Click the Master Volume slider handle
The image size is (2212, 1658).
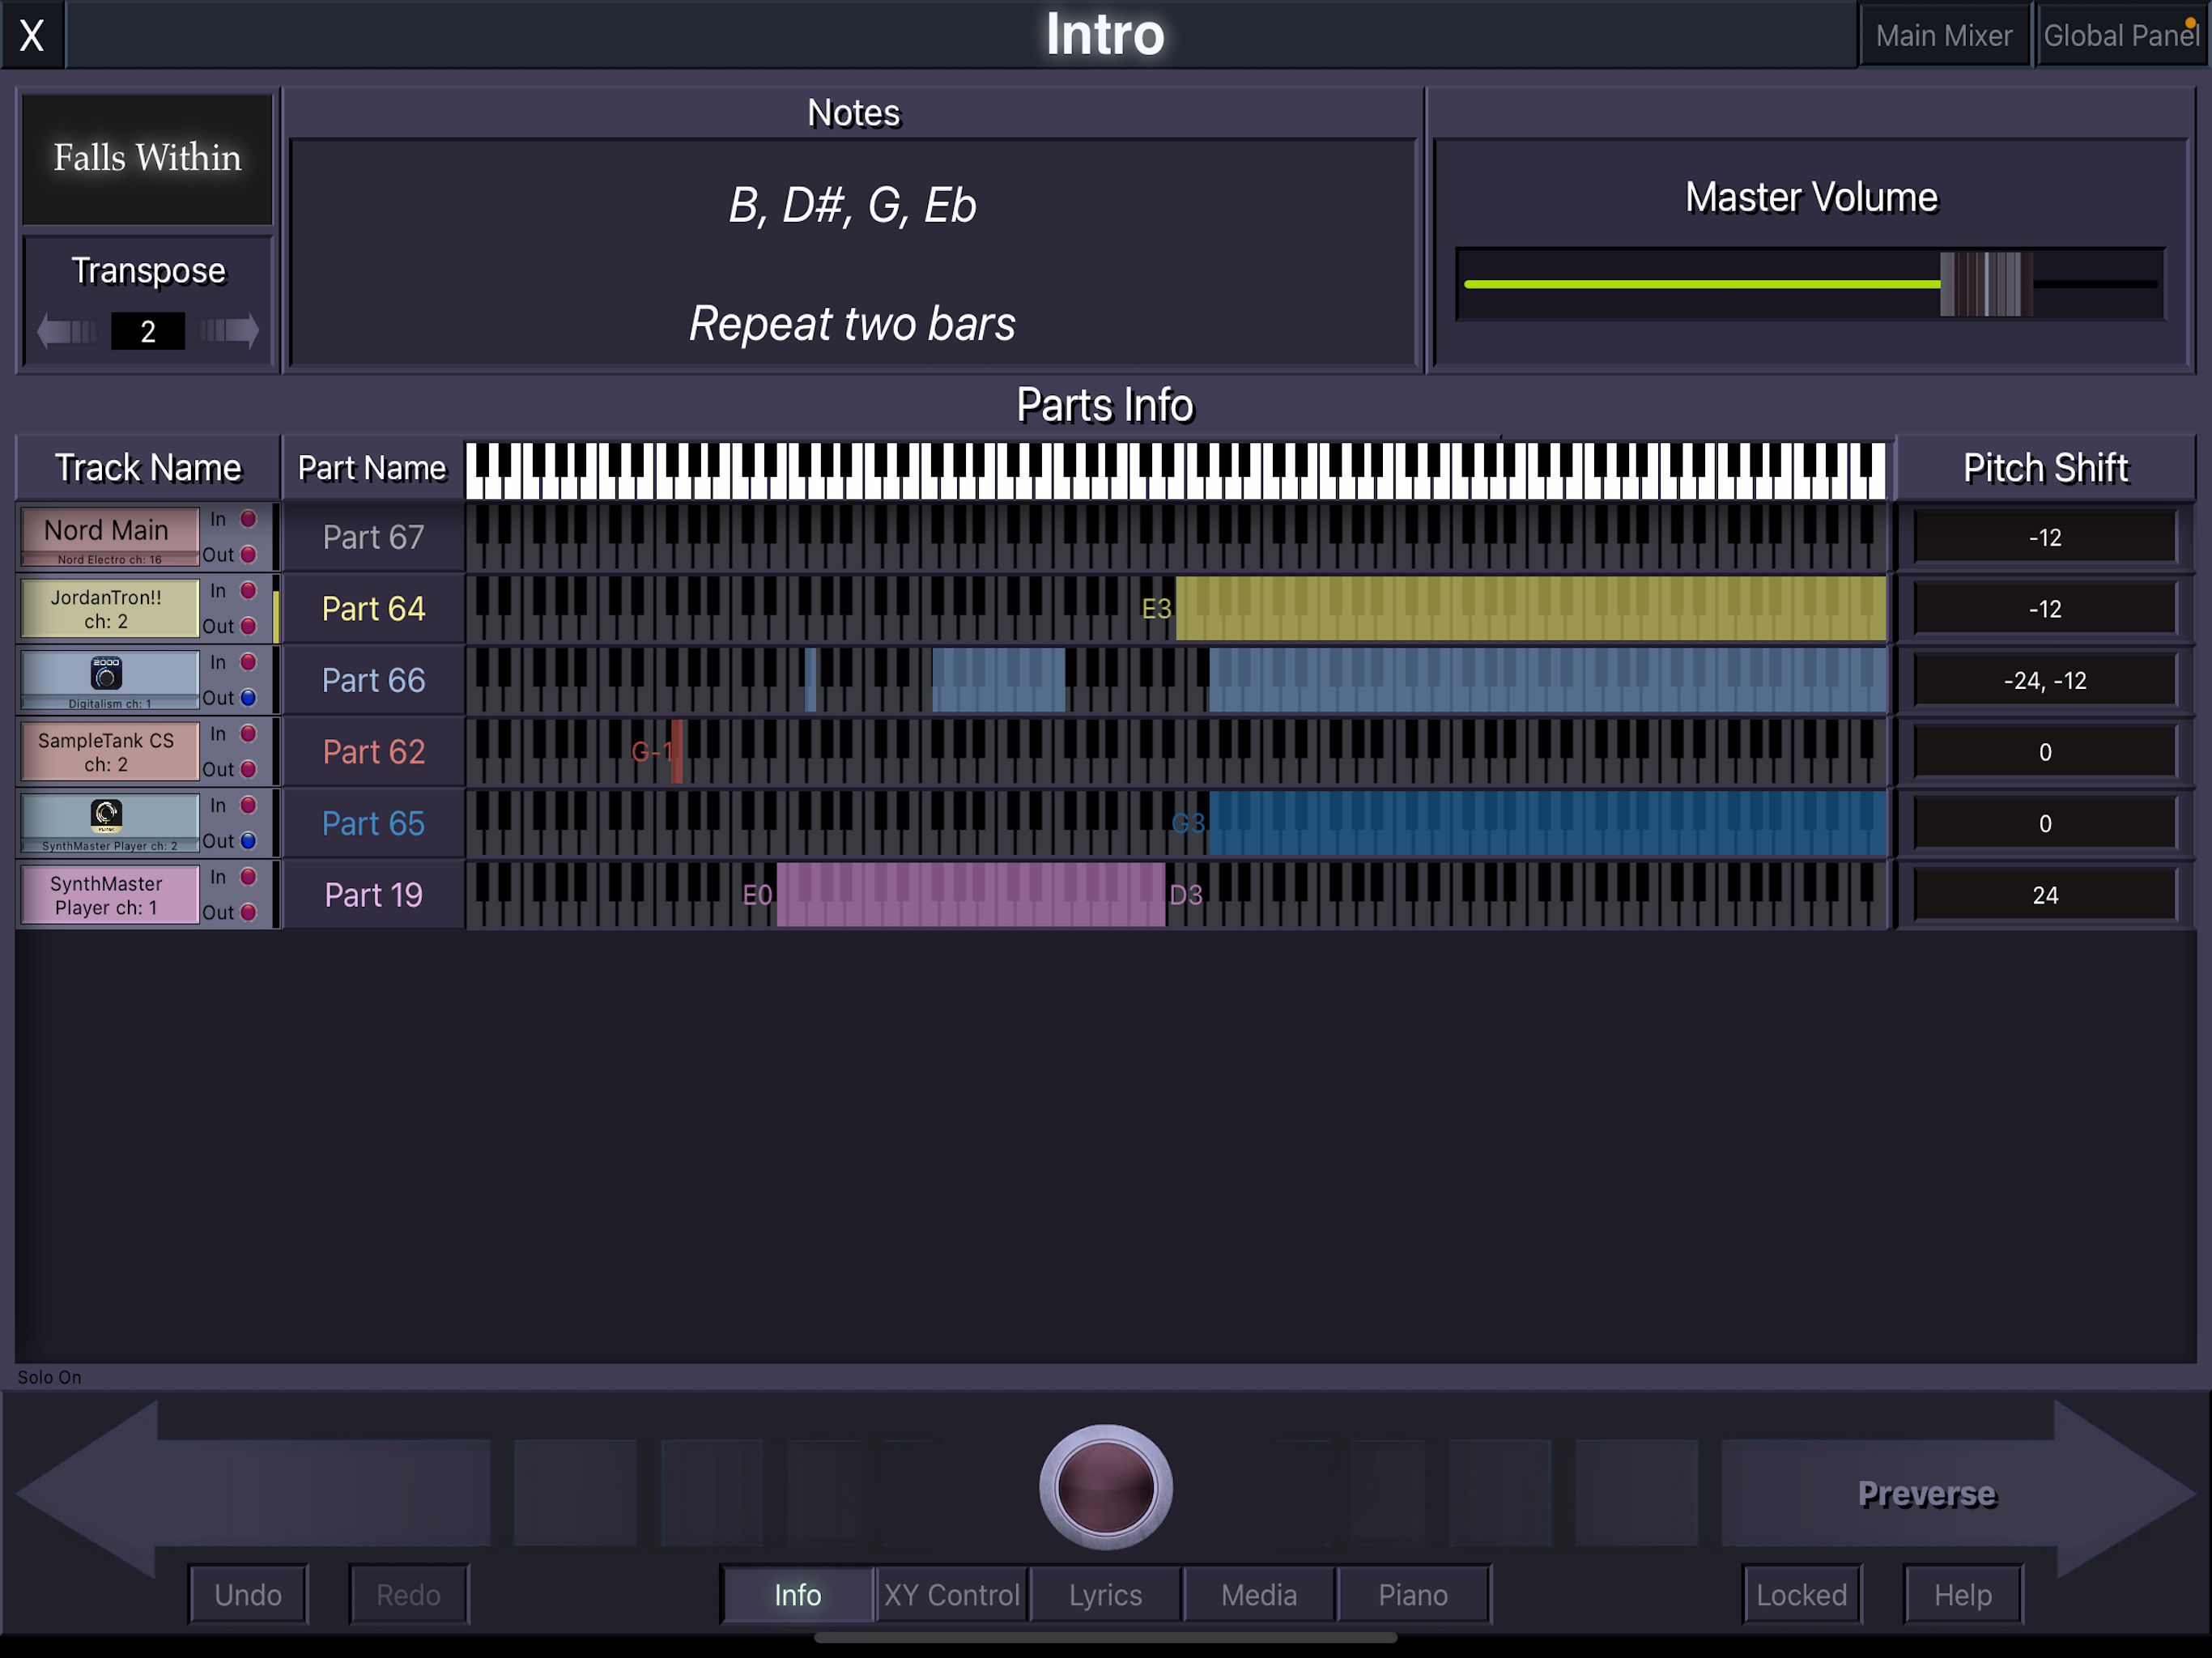pyautogui.click(x=1985, y=284)
